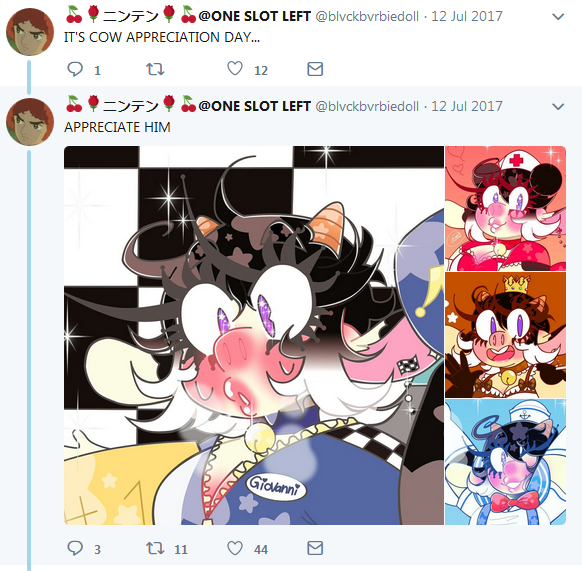The image size is (582, 571).
Task: Like the COW APPRECIATION DAY tweet
Action: coord(235,69)
